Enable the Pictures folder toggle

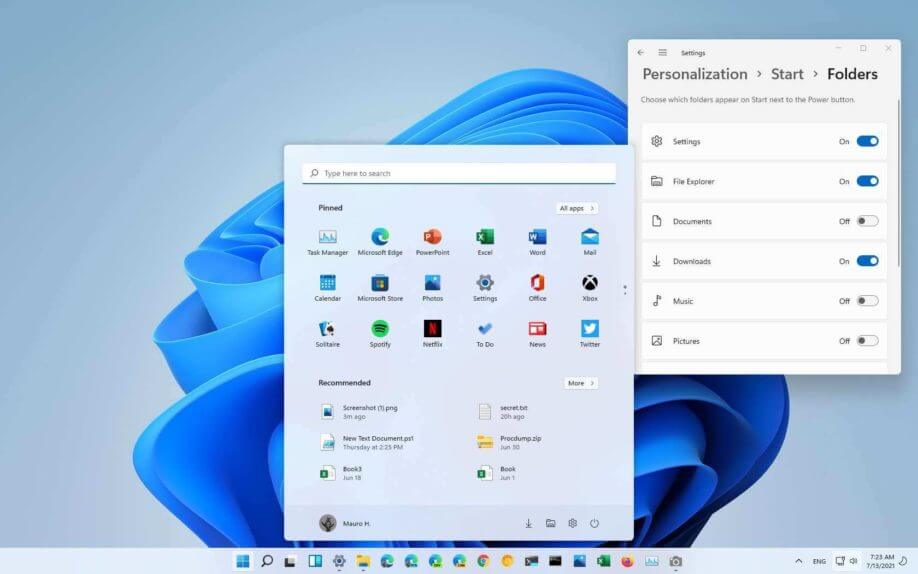pos(868,340)
